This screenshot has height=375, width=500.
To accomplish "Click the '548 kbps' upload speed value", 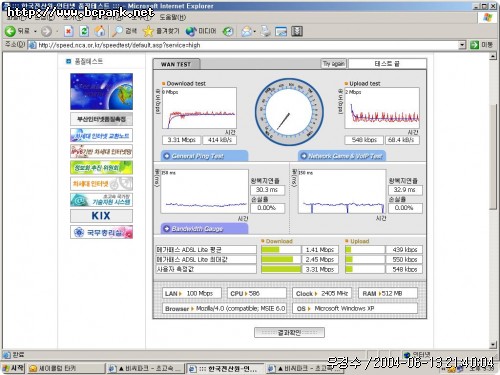I will coord(364,140).
